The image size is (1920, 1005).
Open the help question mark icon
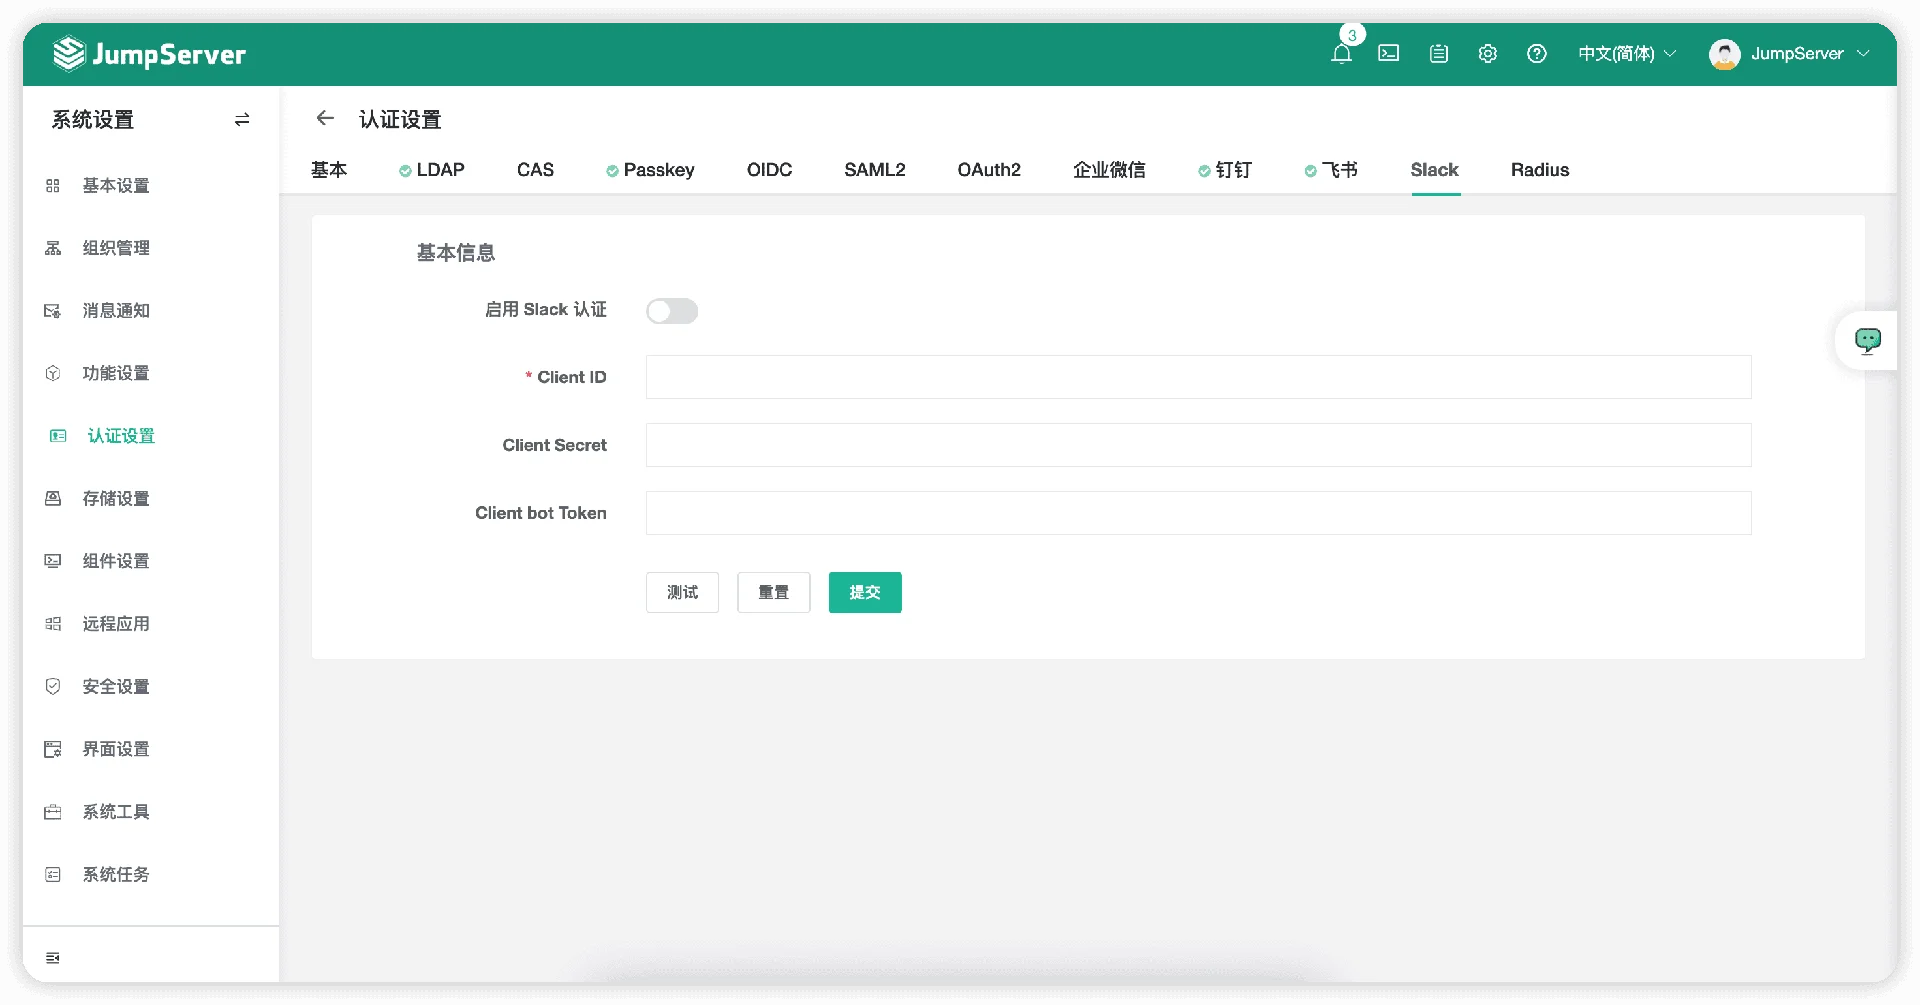point(1537,54)
